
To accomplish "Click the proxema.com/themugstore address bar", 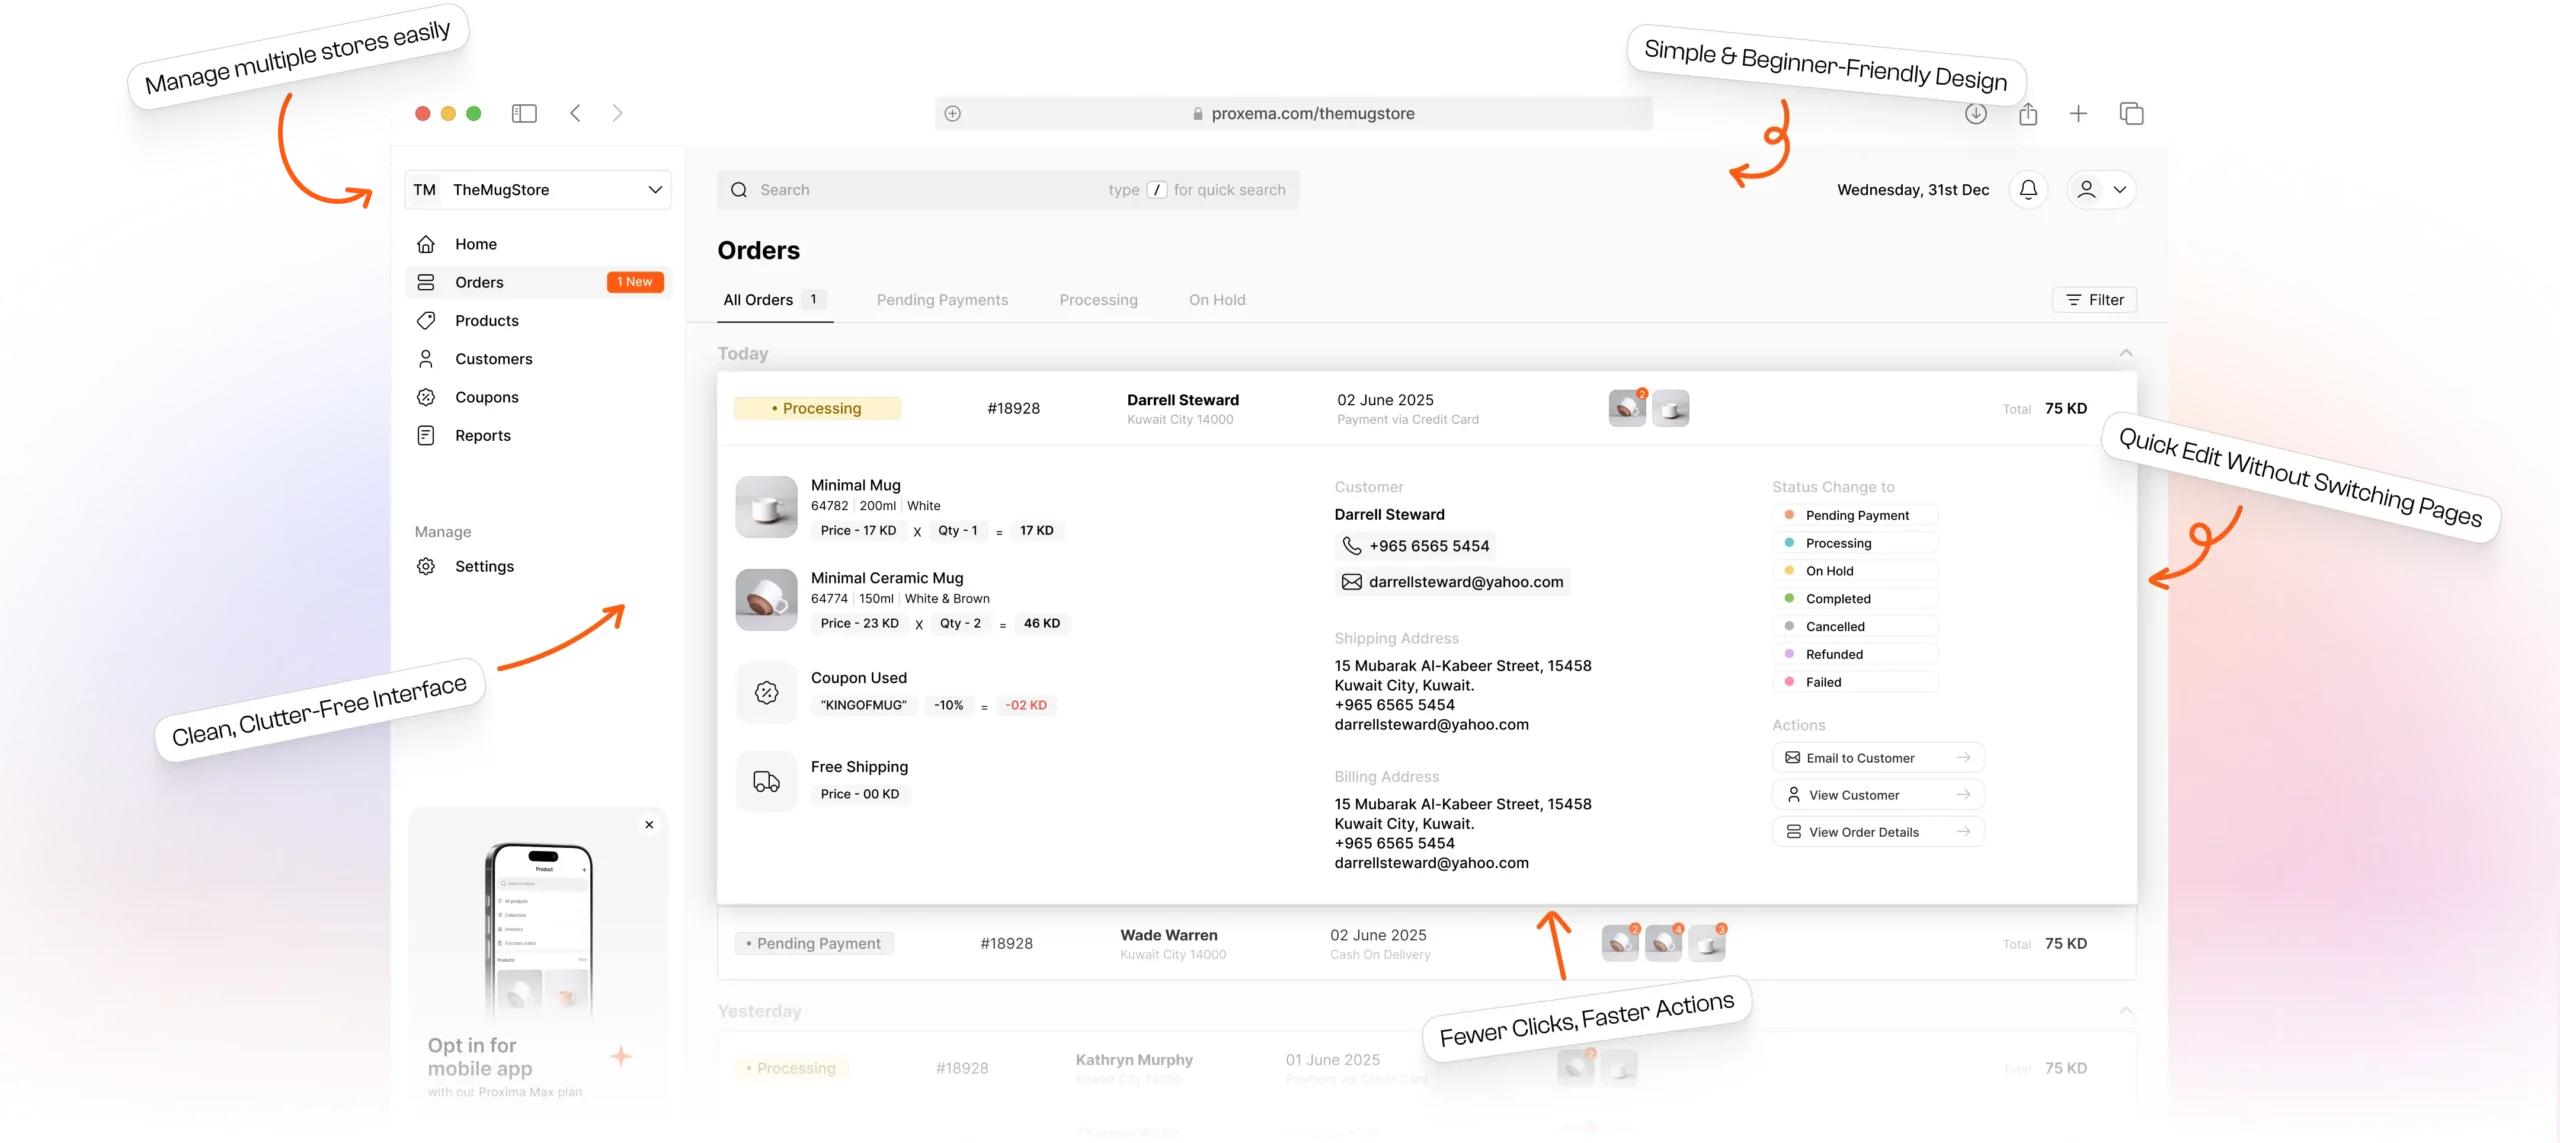I will [1293, 114].
